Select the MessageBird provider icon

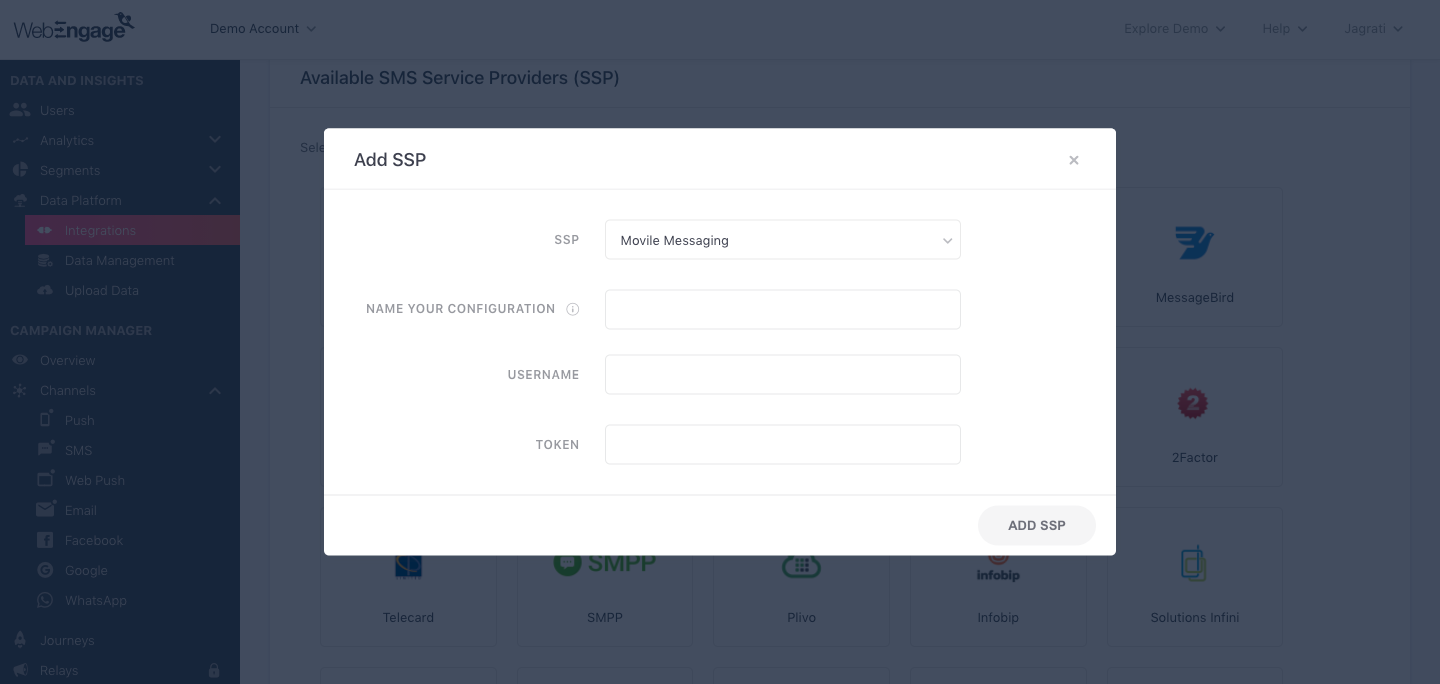1194,242
